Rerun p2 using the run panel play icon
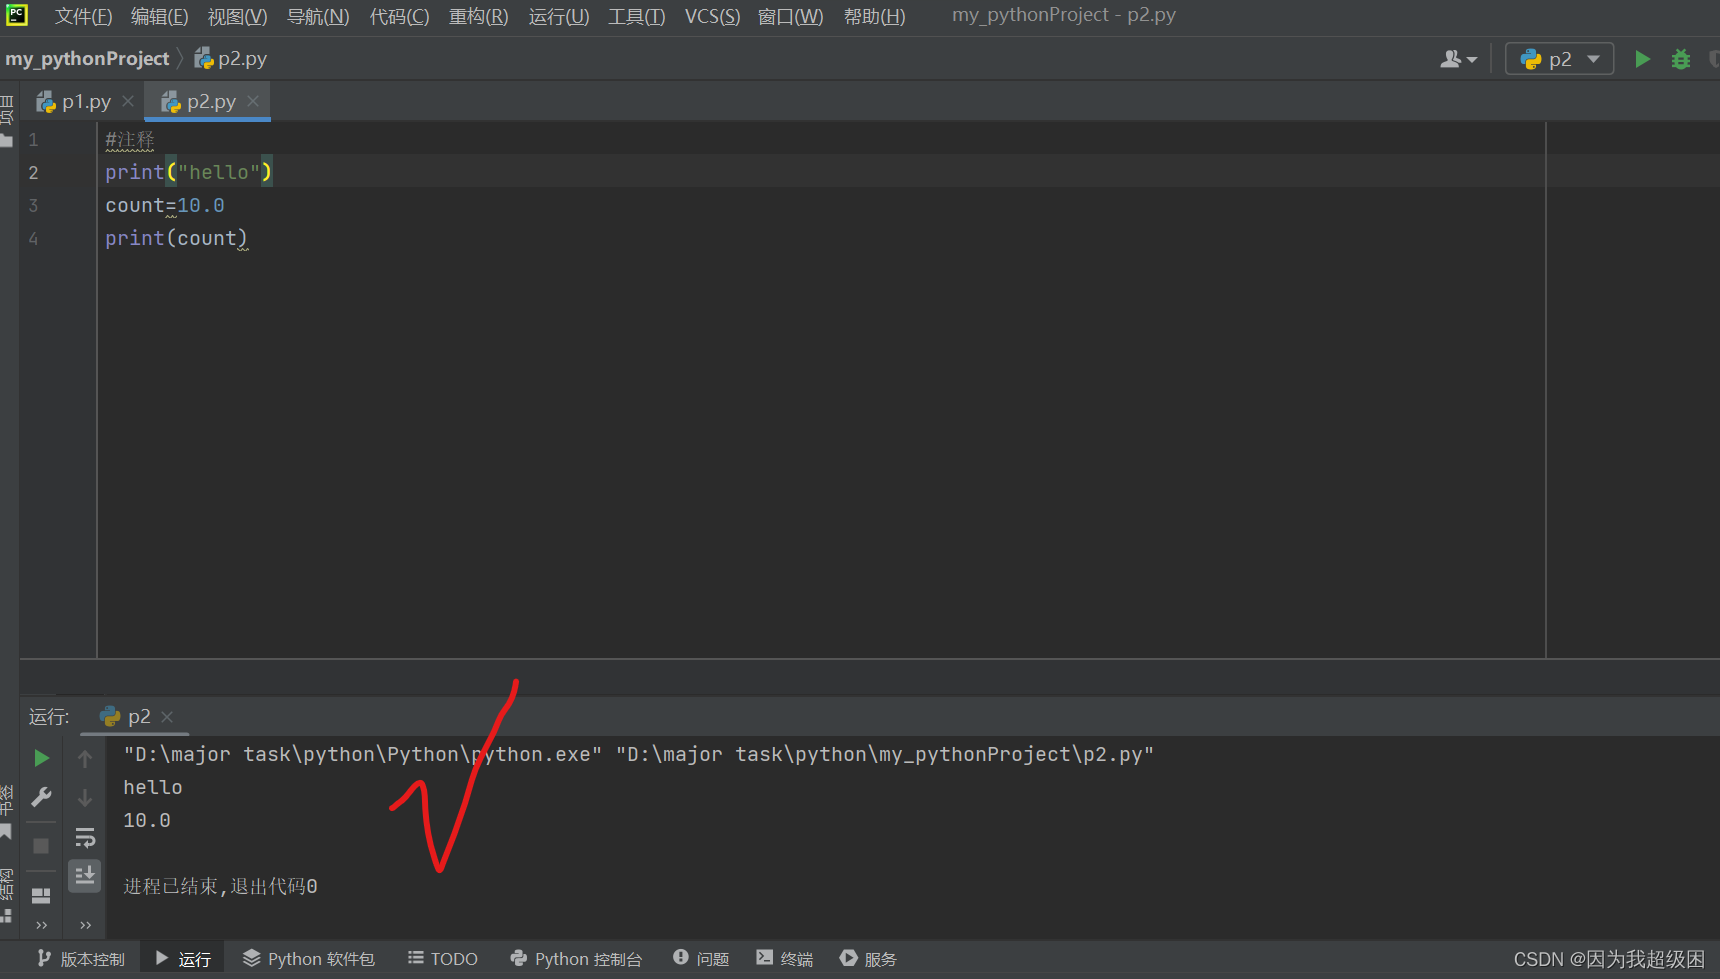 [41, 758]
